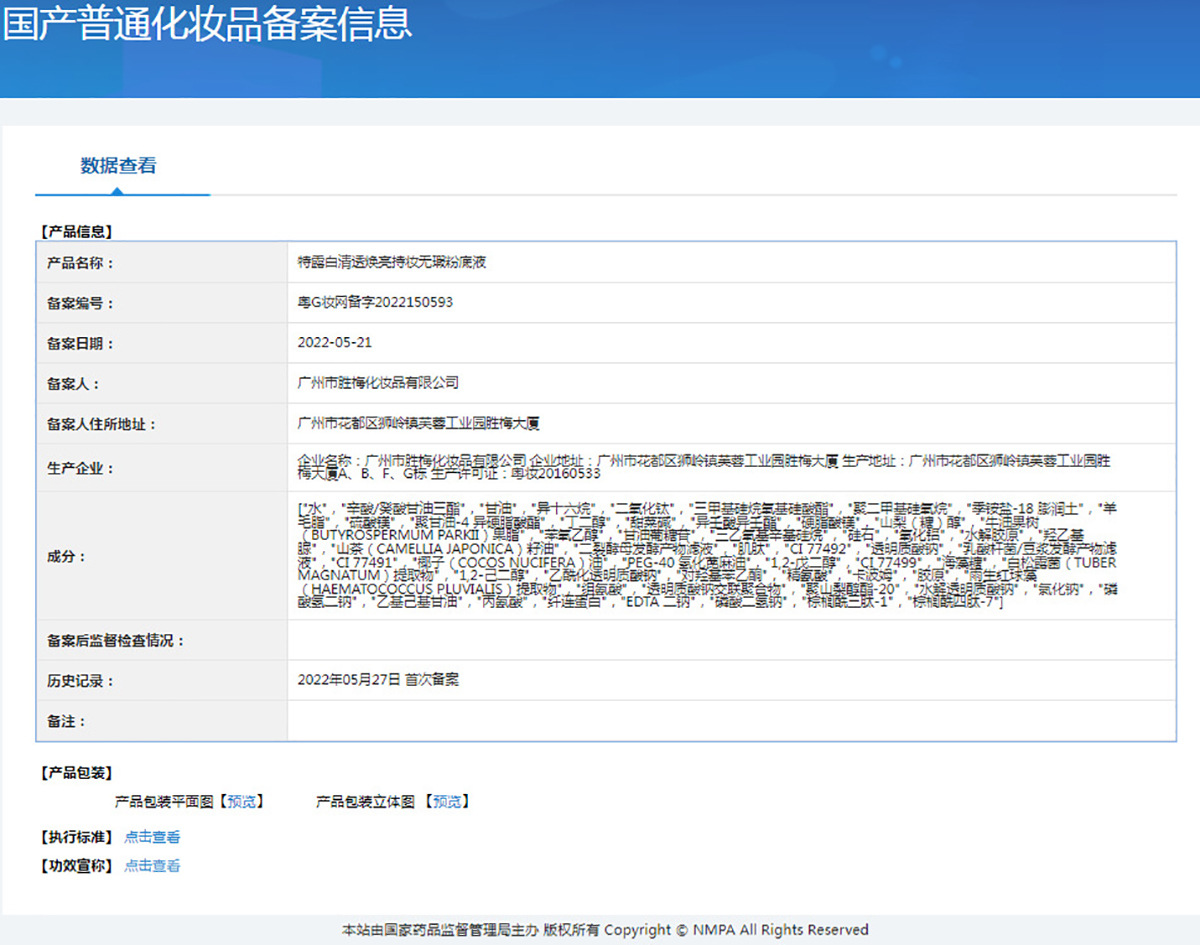Click the 备案人住所地址 address value

[419, 423]
